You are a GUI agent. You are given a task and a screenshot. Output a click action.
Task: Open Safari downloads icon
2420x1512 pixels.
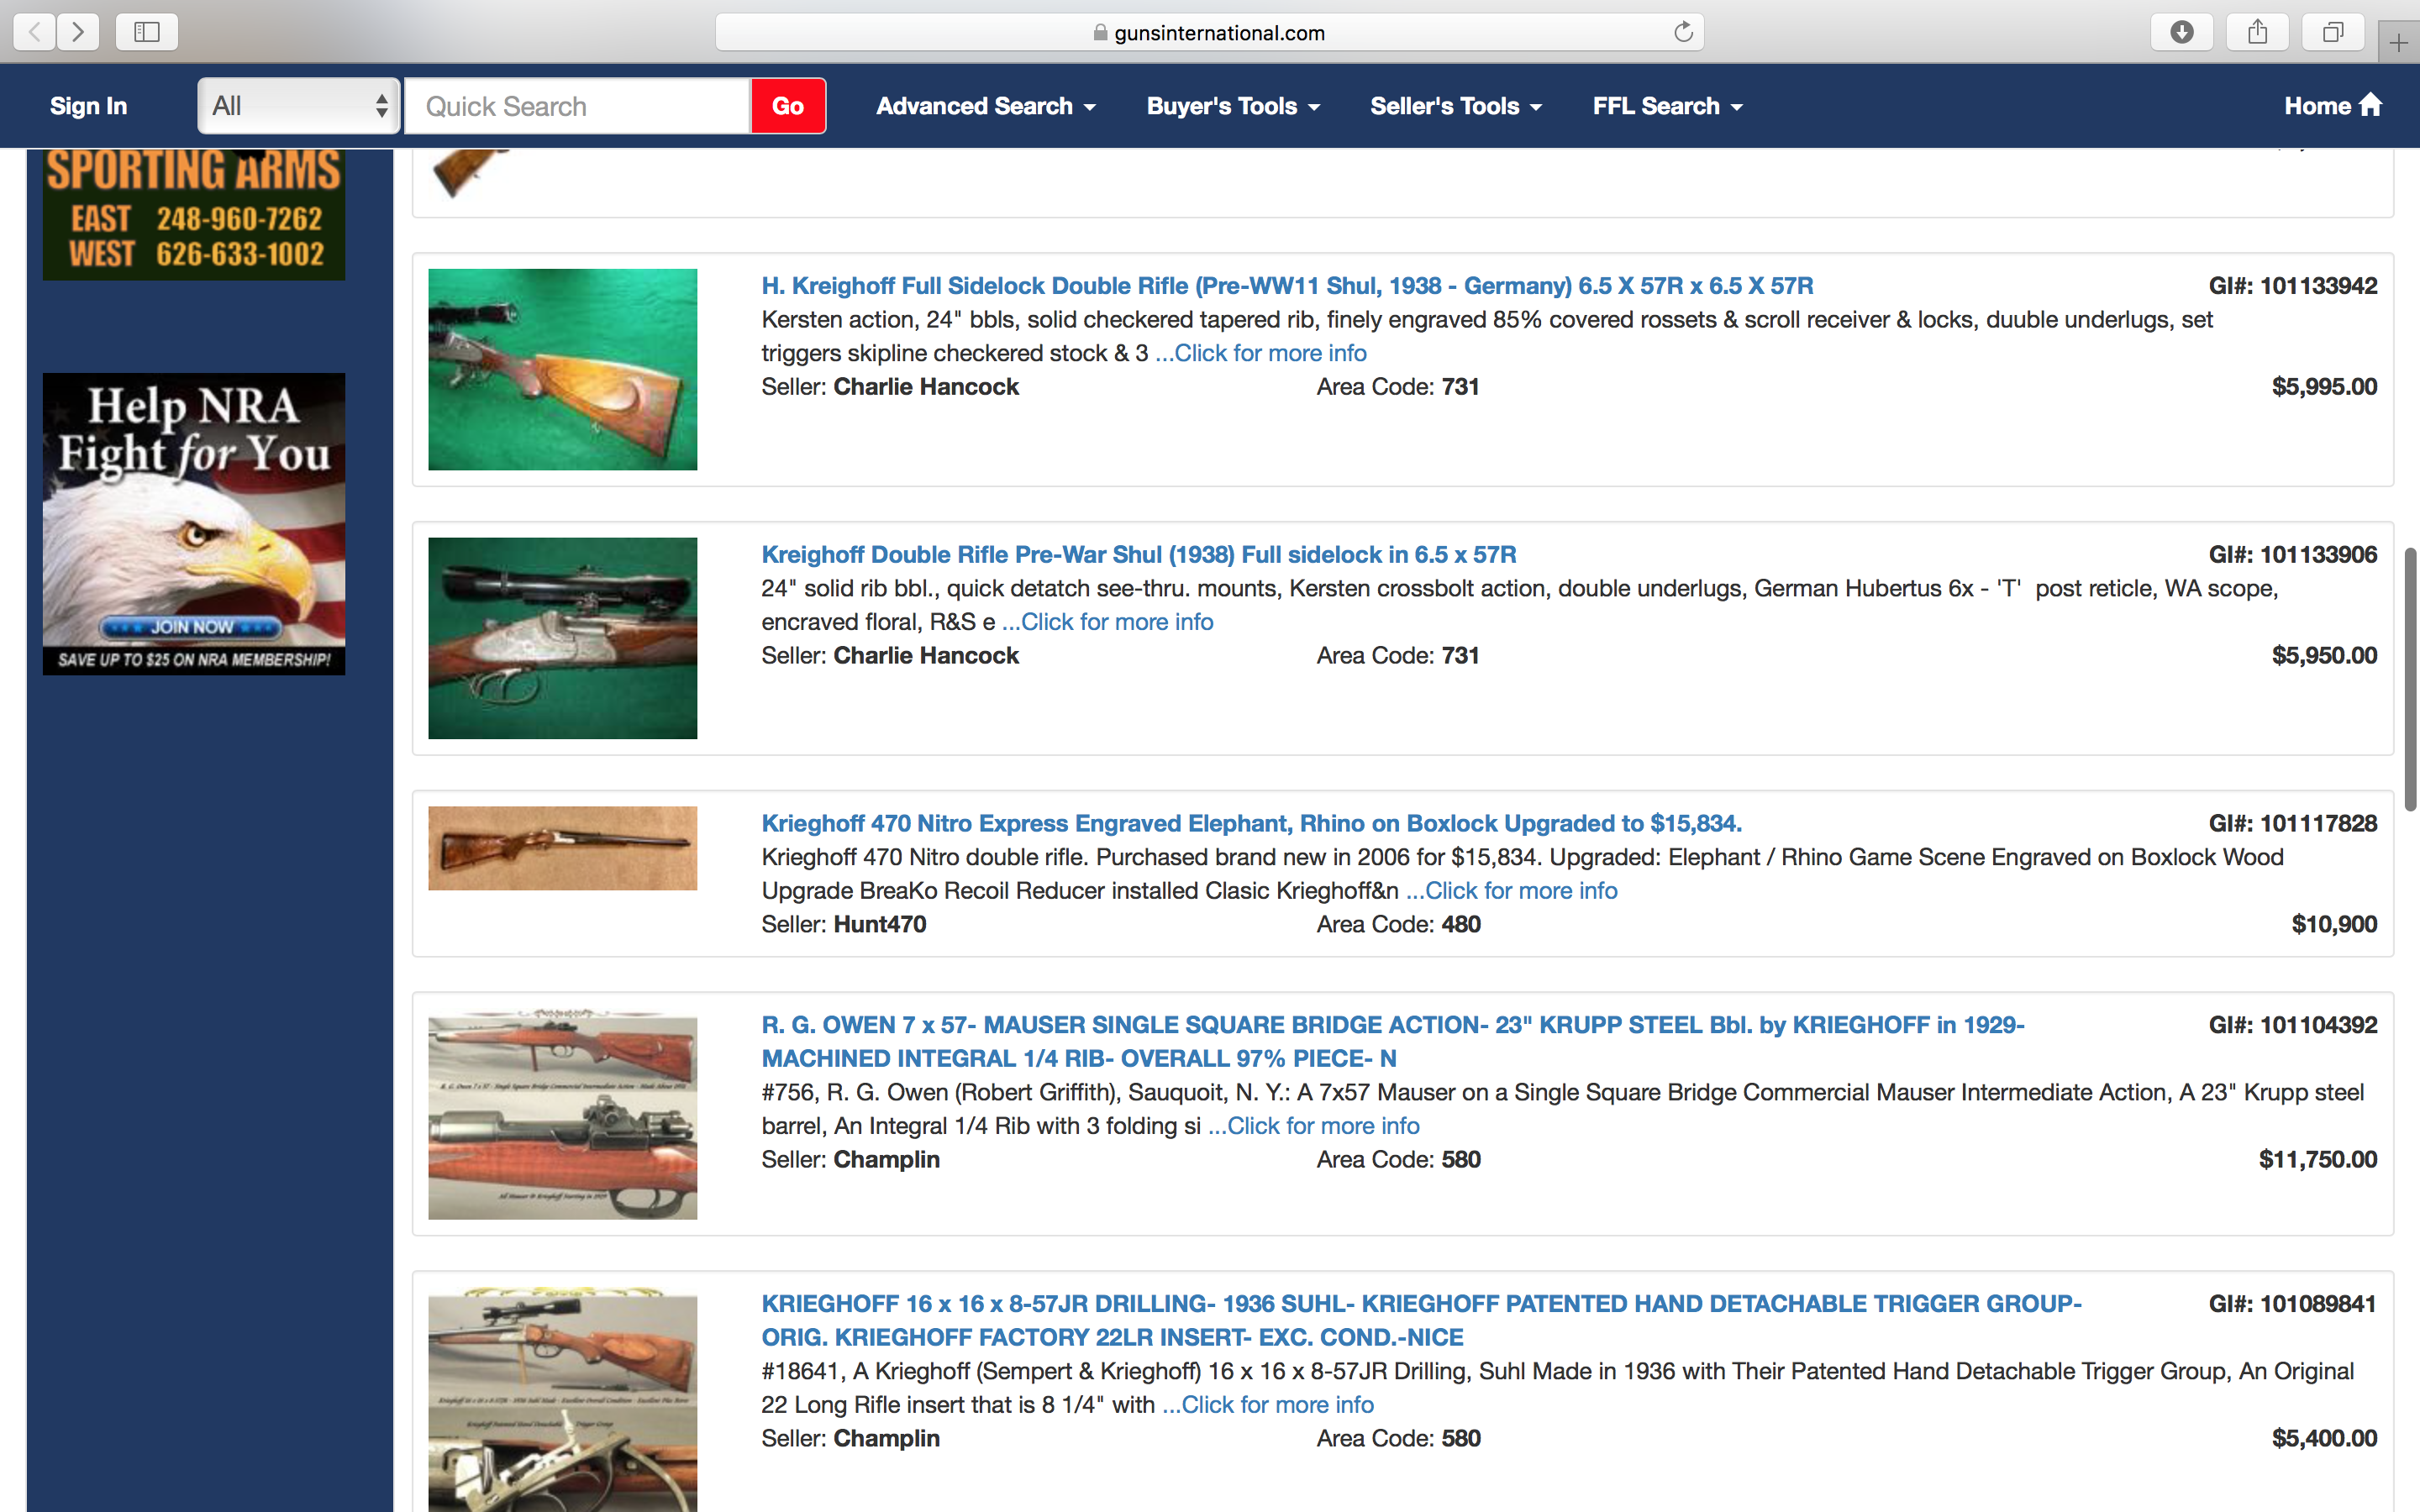(x=2182, y=32)
